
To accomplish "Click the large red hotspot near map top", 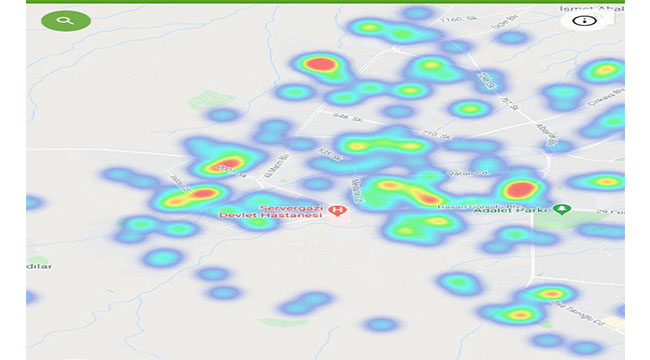I will click(320, 64).
